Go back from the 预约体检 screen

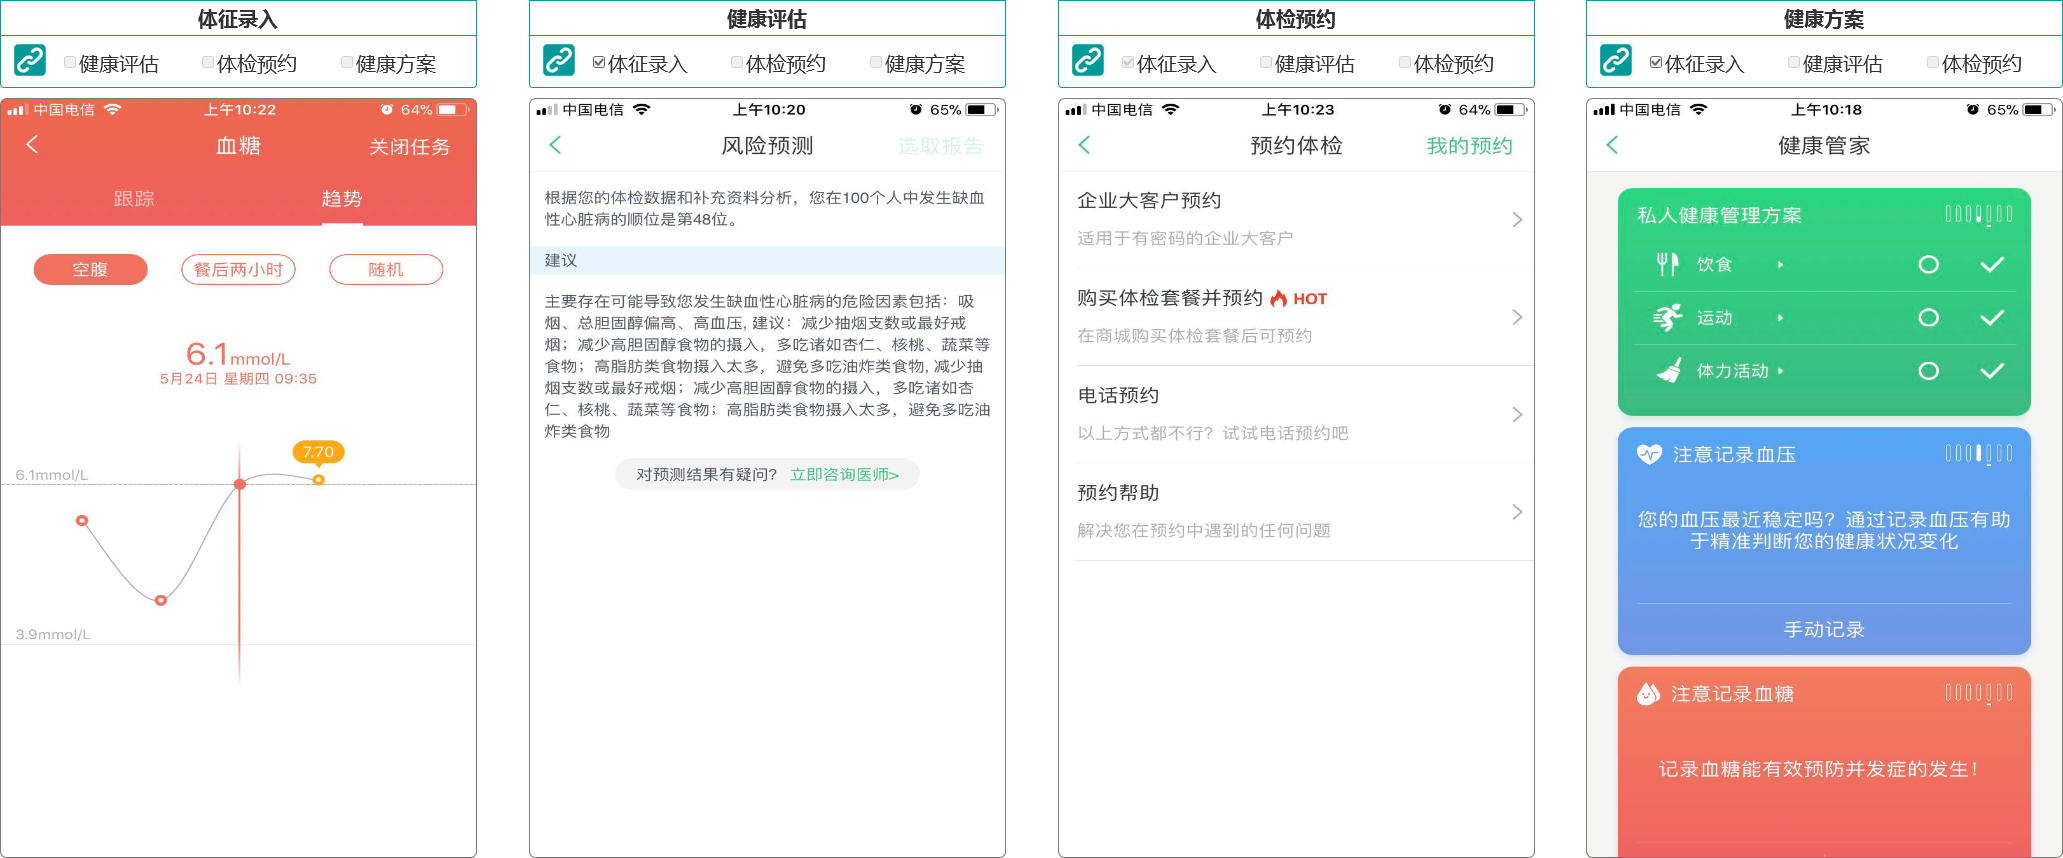pos(1085,145)
